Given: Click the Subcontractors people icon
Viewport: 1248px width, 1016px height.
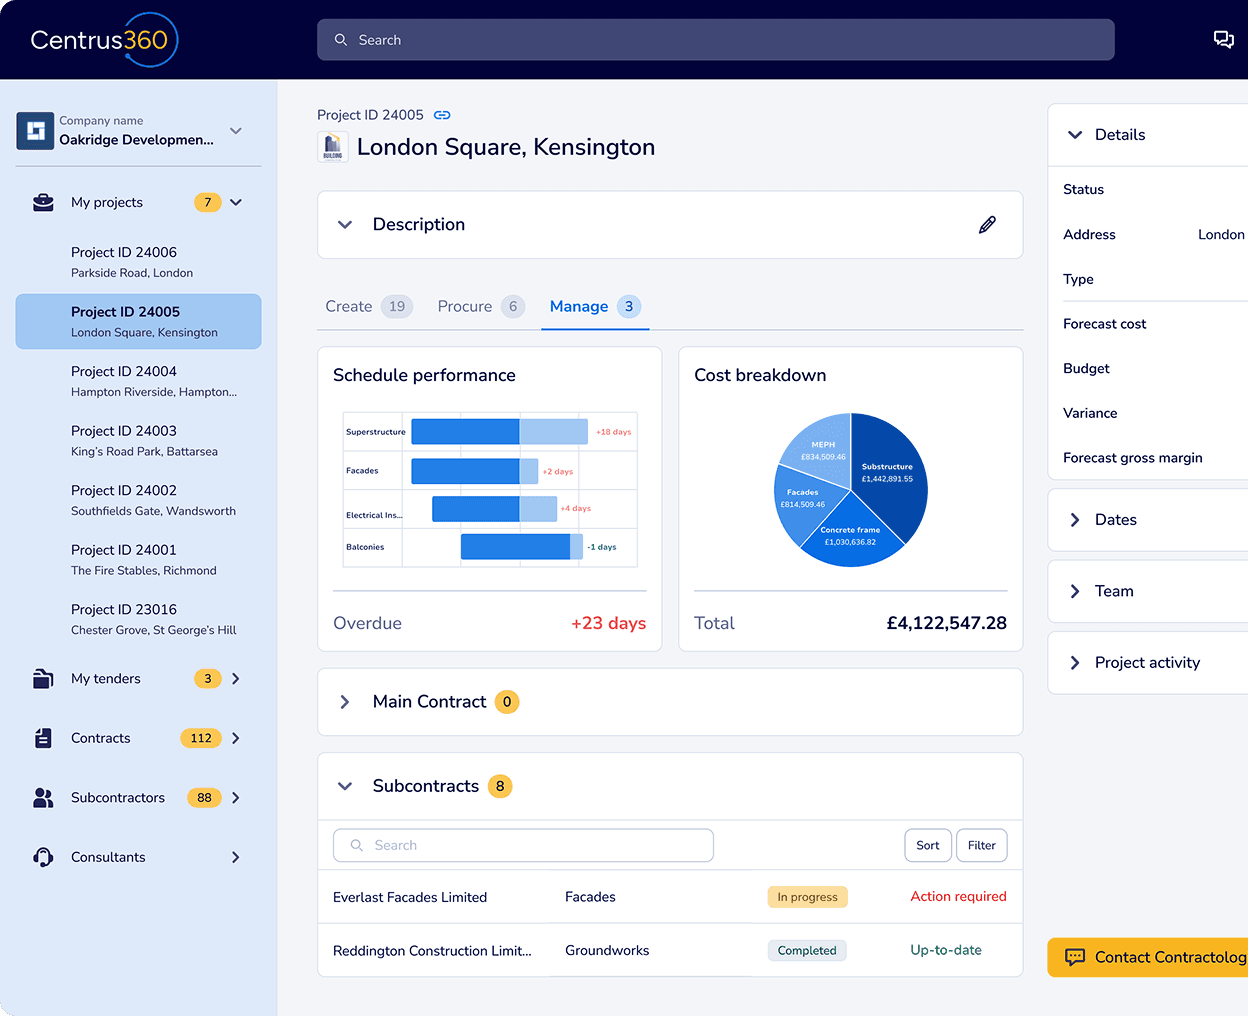Looking at the screenshot, I should tap(43, 798).
